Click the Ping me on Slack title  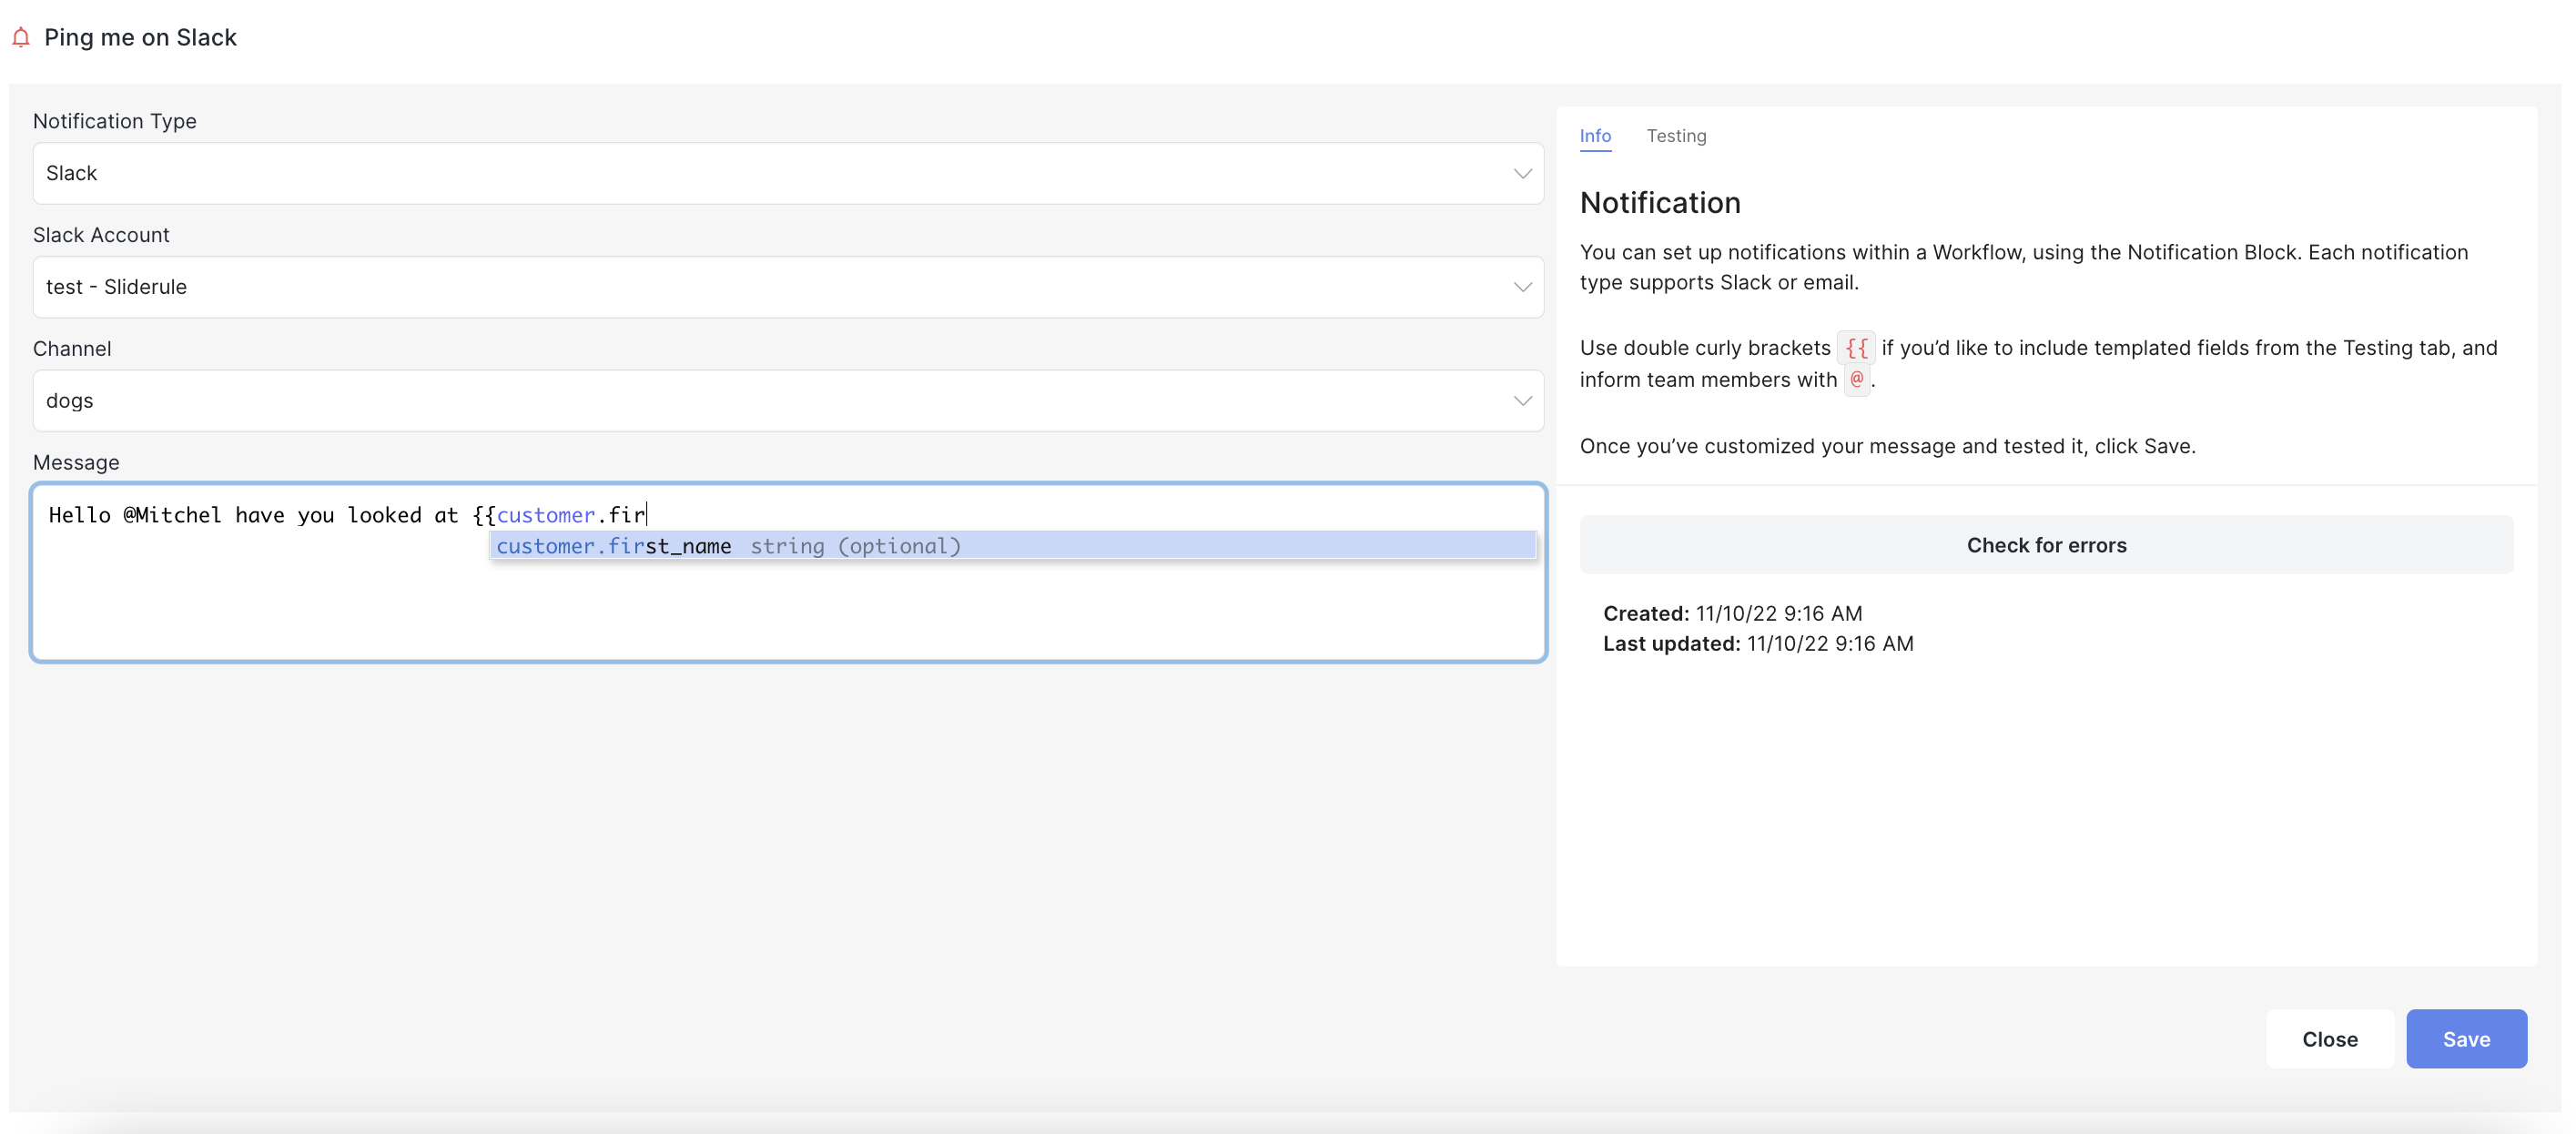(x=140, y=38)
